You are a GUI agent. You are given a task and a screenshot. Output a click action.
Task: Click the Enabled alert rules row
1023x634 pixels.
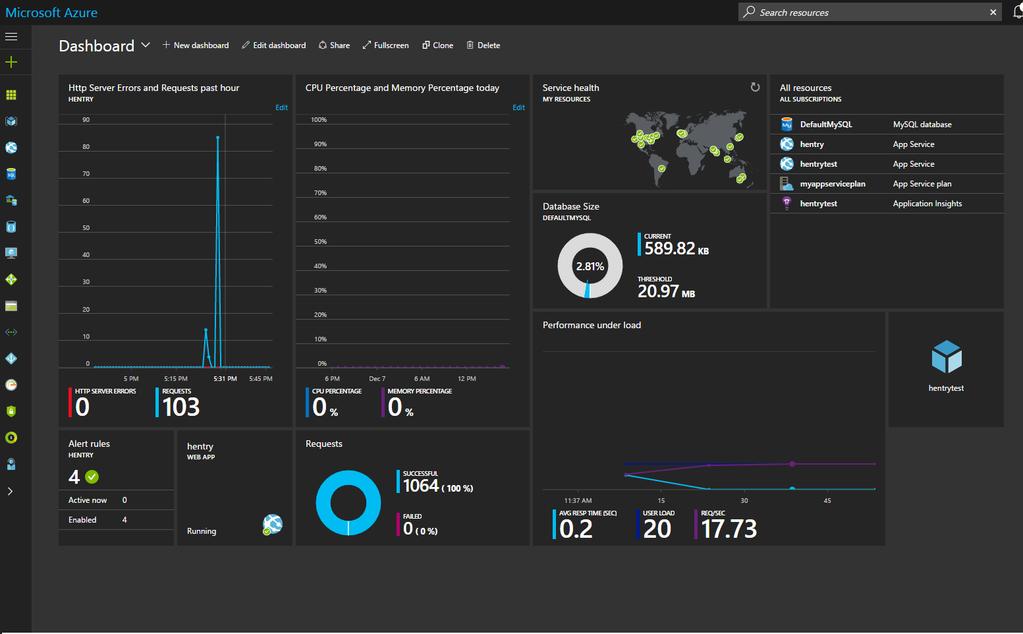click(116, 520)
